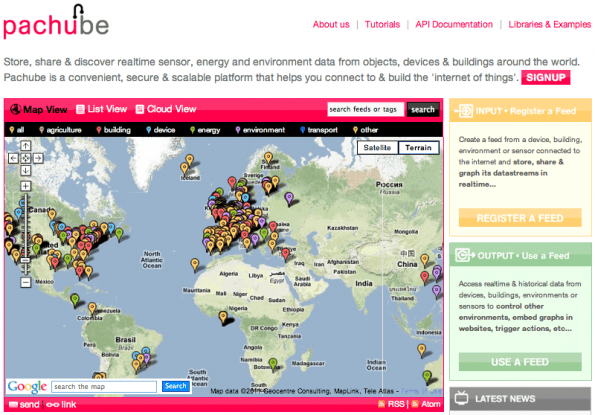Switch to Map View tab
Viewport: 595px width, 415px height.
point(39,110)
